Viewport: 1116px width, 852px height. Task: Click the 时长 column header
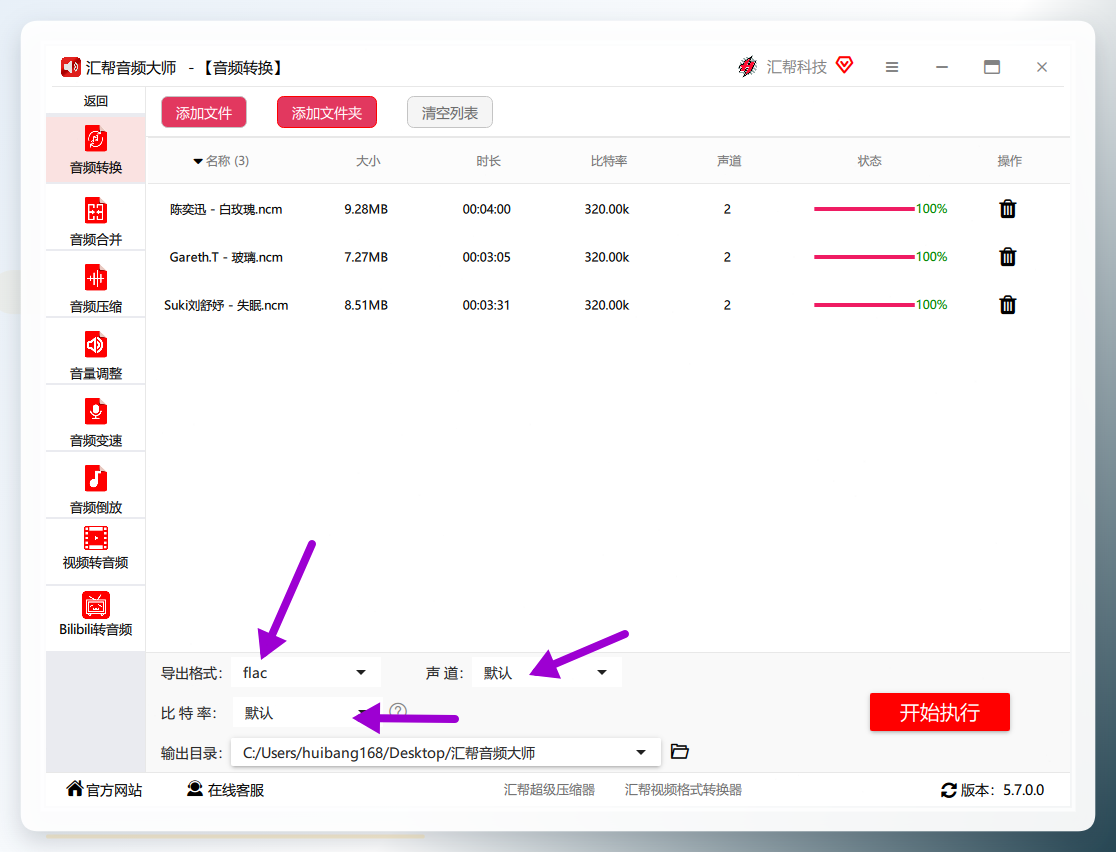[488, 161]
